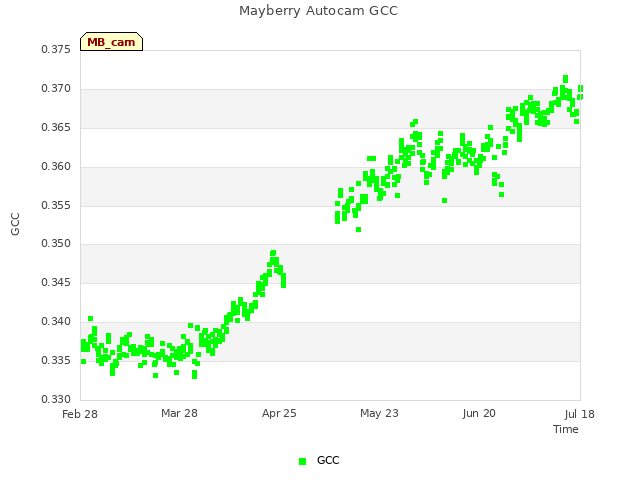Click the 0.350 y-axis value

[56, 243]
